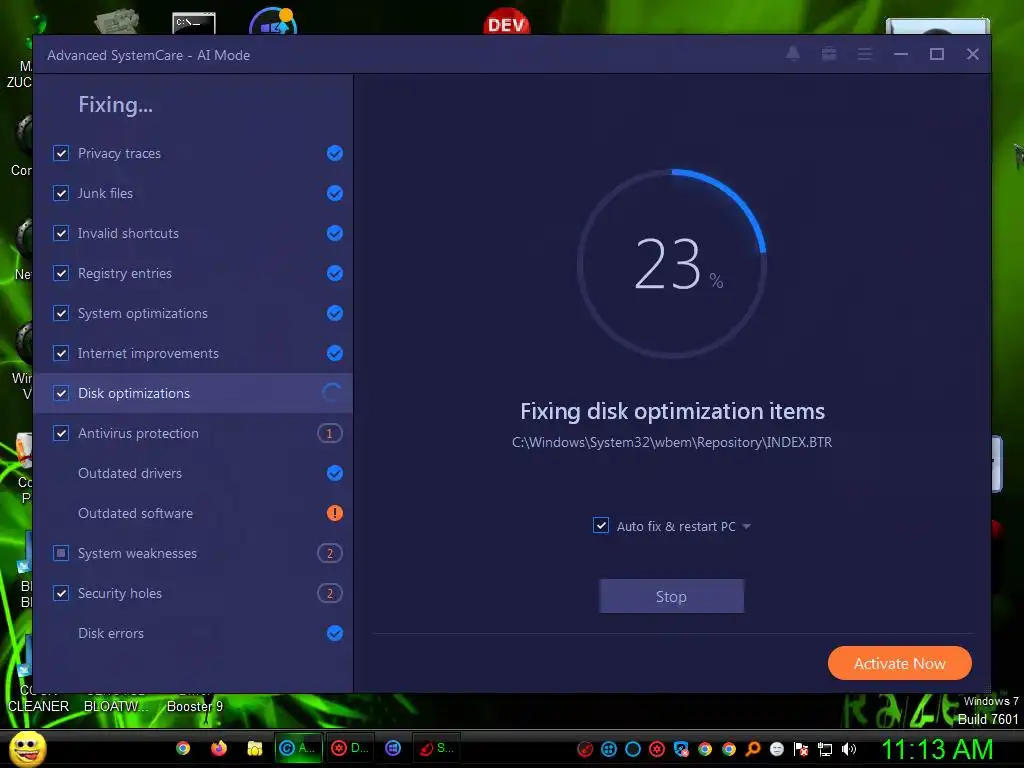Click the INDEX.BTR file path text
This screenshot has height=768, width=1024.
[672, 442]
